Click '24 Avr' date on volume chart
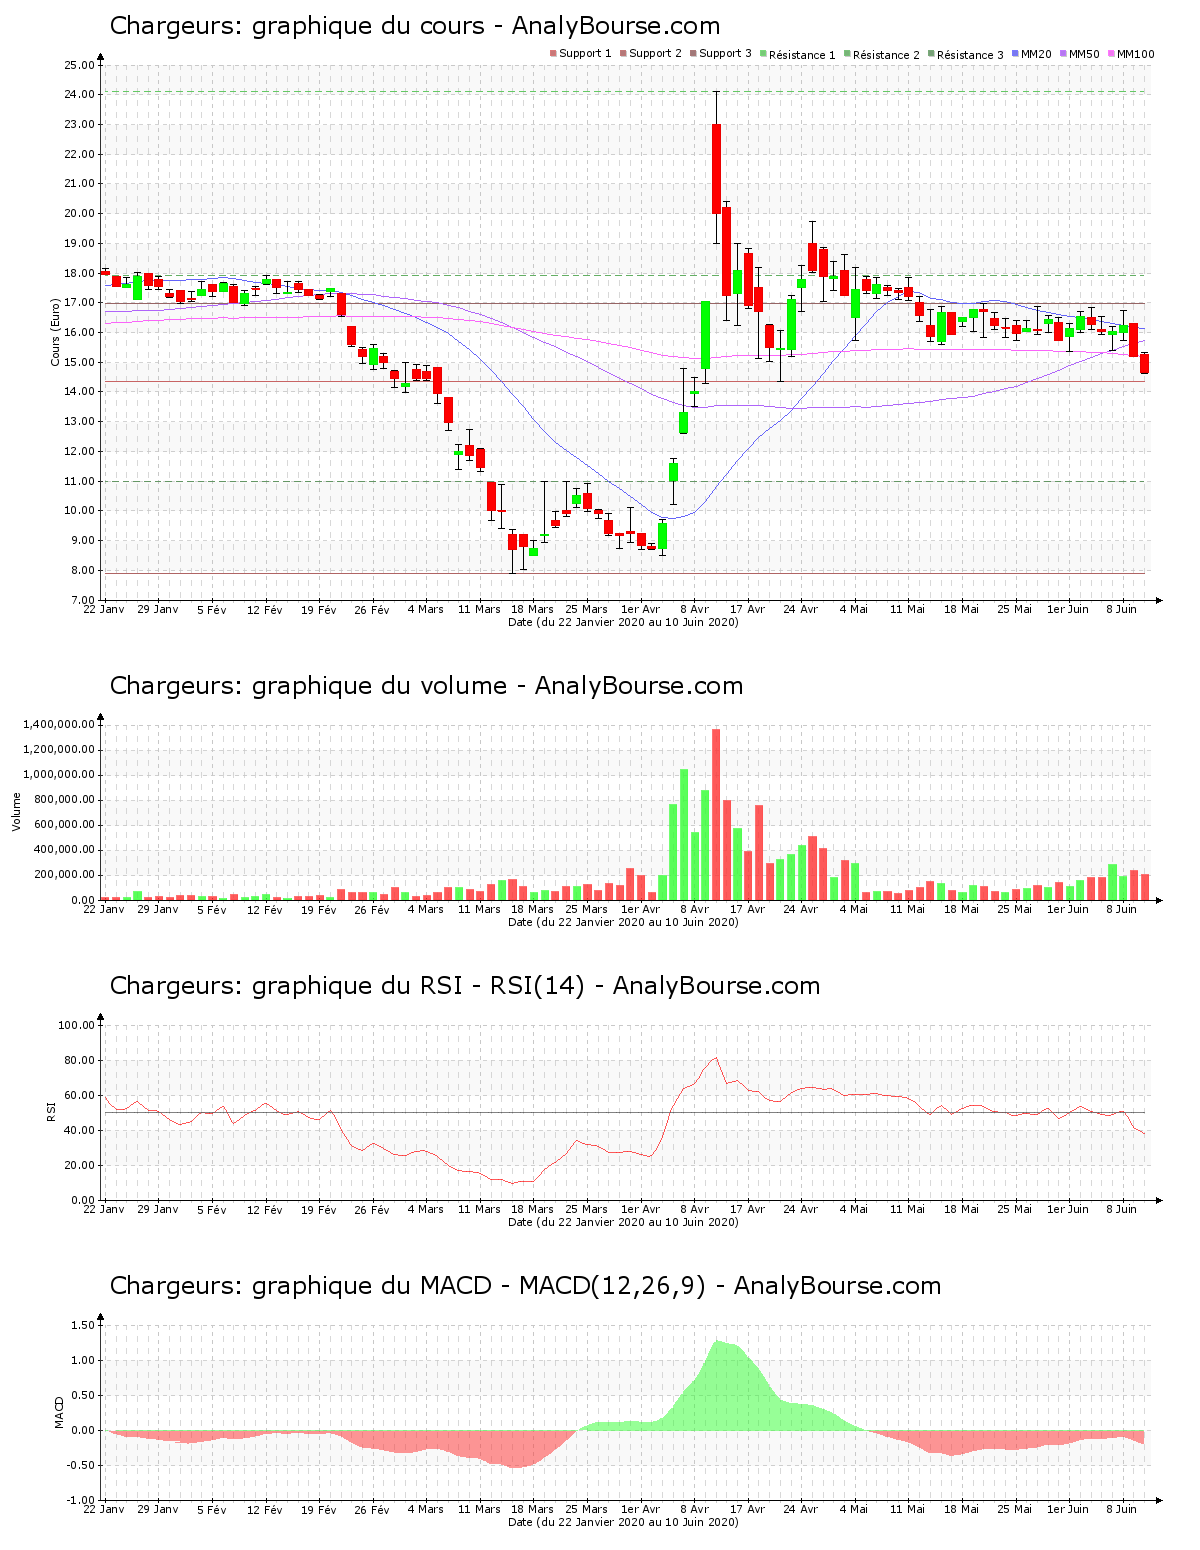Viewport: 1200px width, 1550px height. click(x=800, y=909)
